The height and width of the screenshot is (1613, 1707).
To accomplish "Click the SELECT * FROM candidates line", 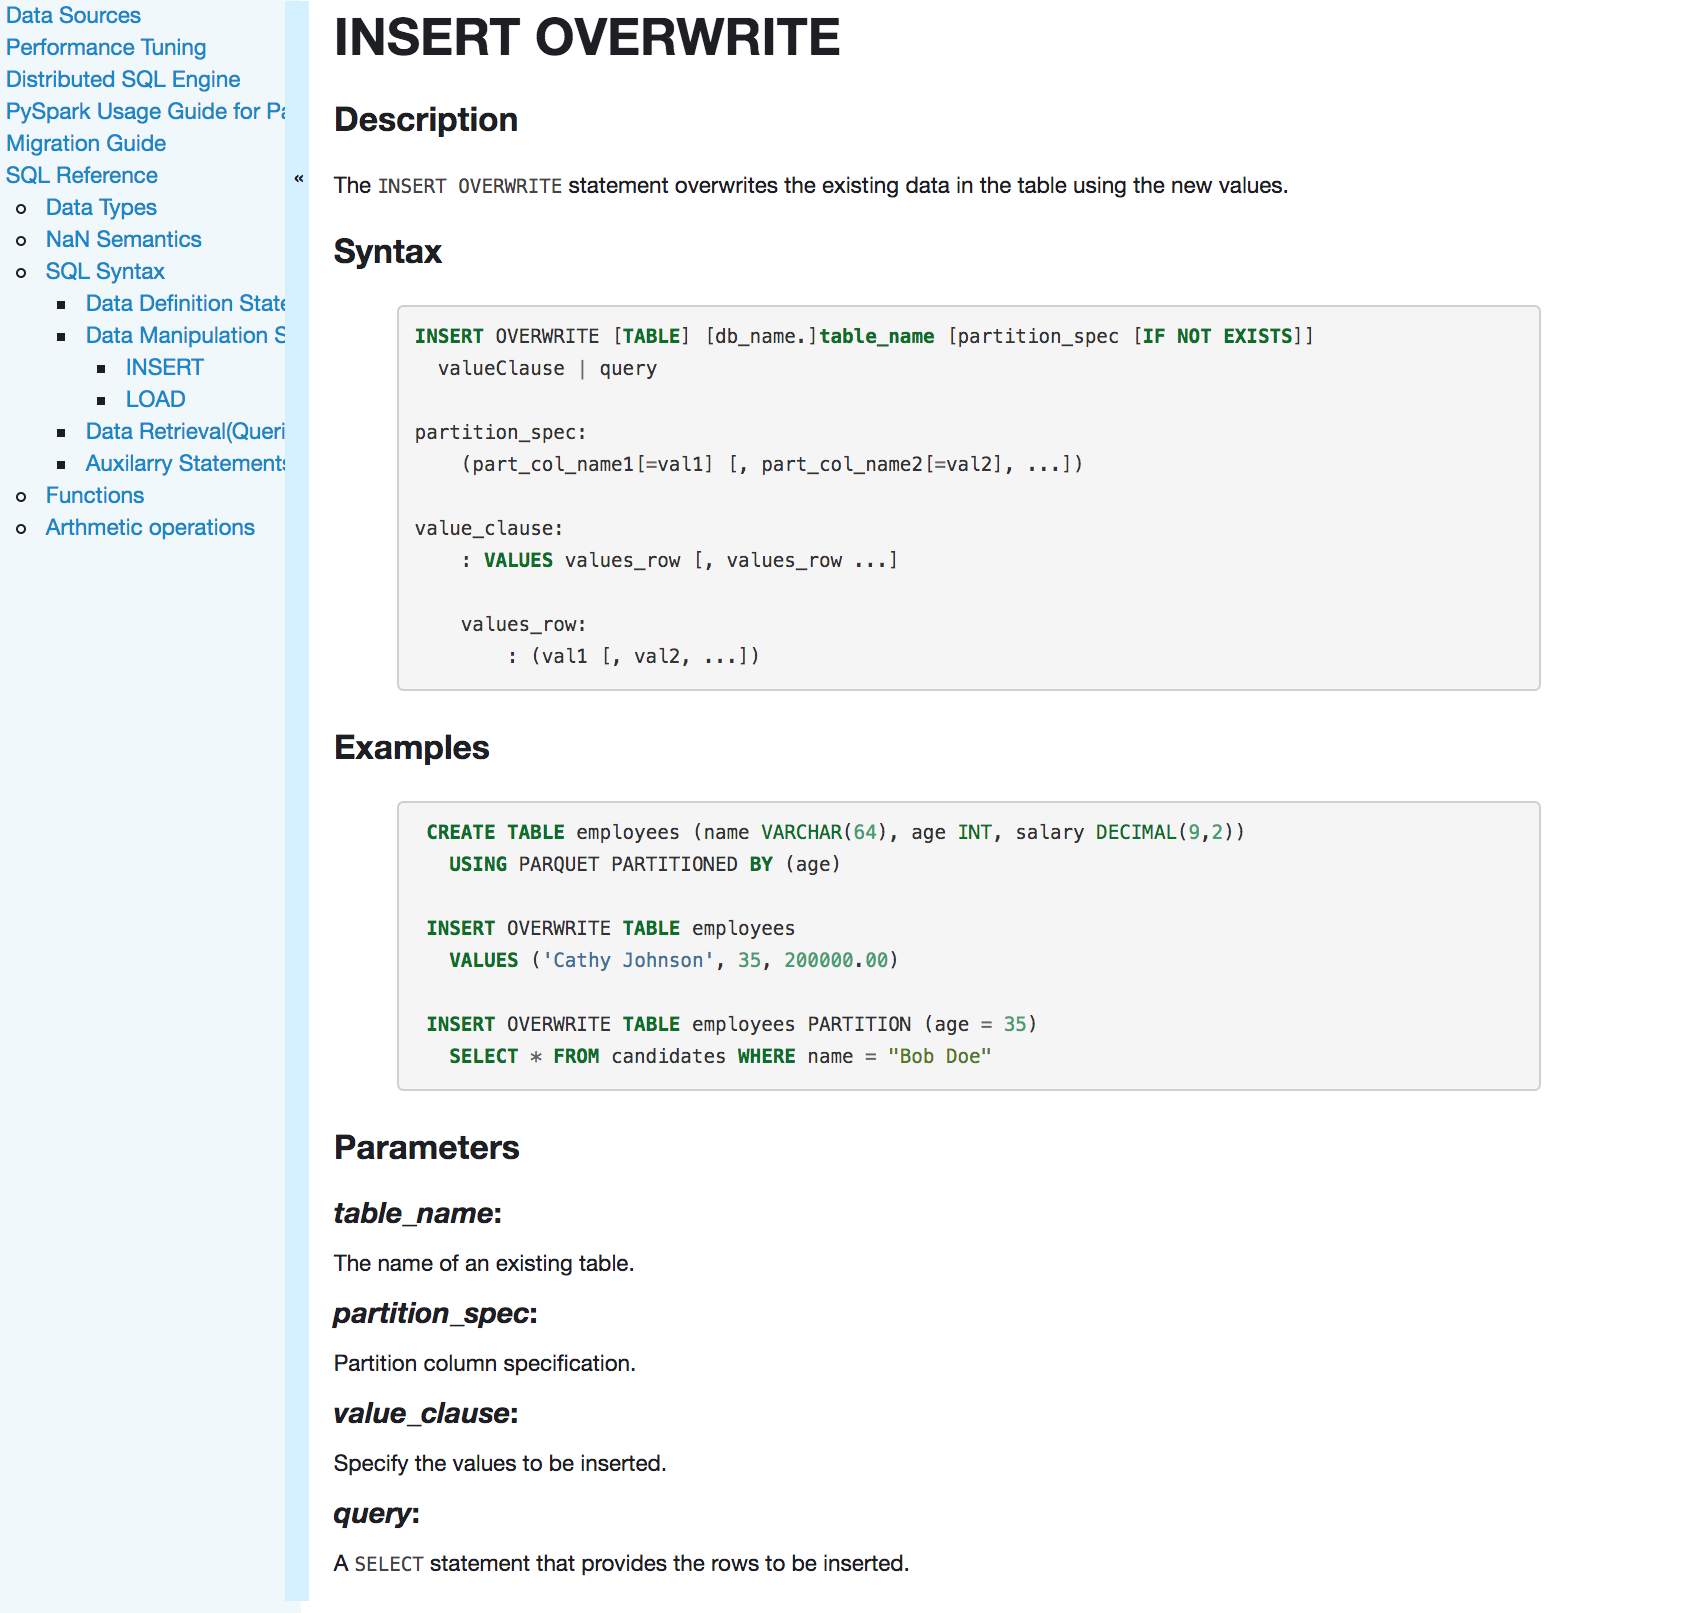I will tap(720, 1056).
